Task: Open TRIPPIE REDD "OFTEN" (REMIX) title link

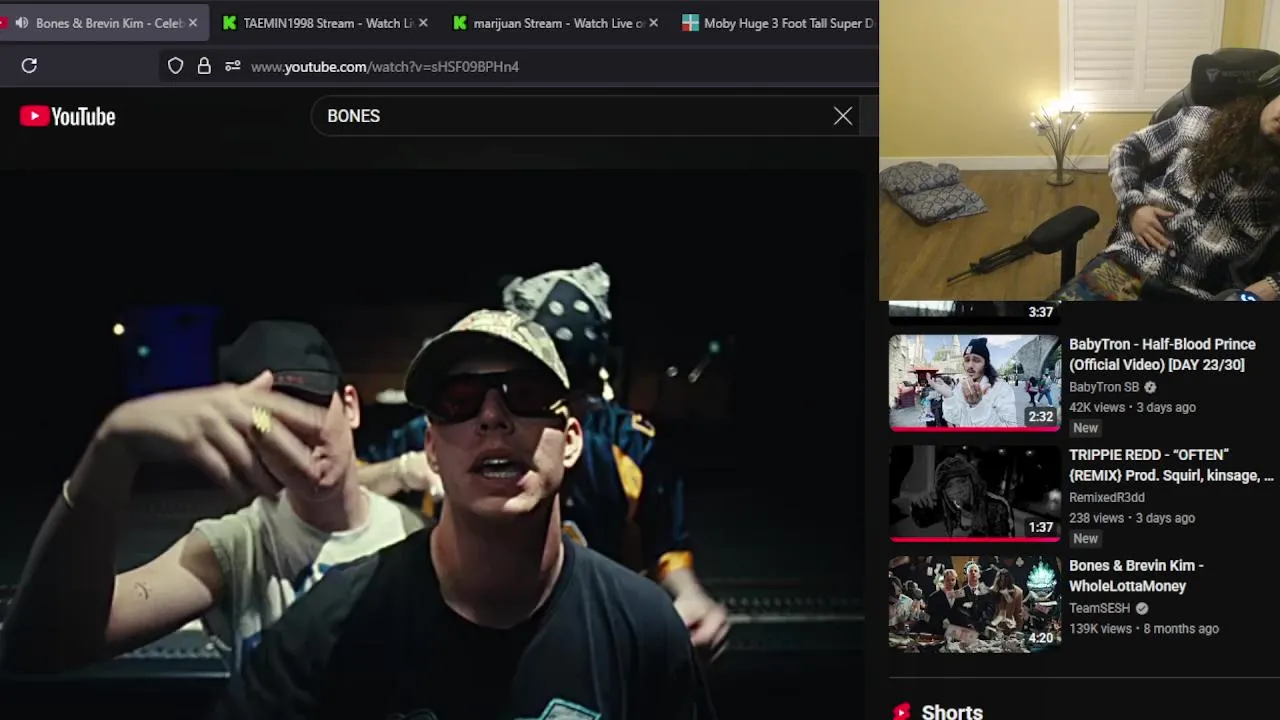Action: click(x=1171, y=465)
